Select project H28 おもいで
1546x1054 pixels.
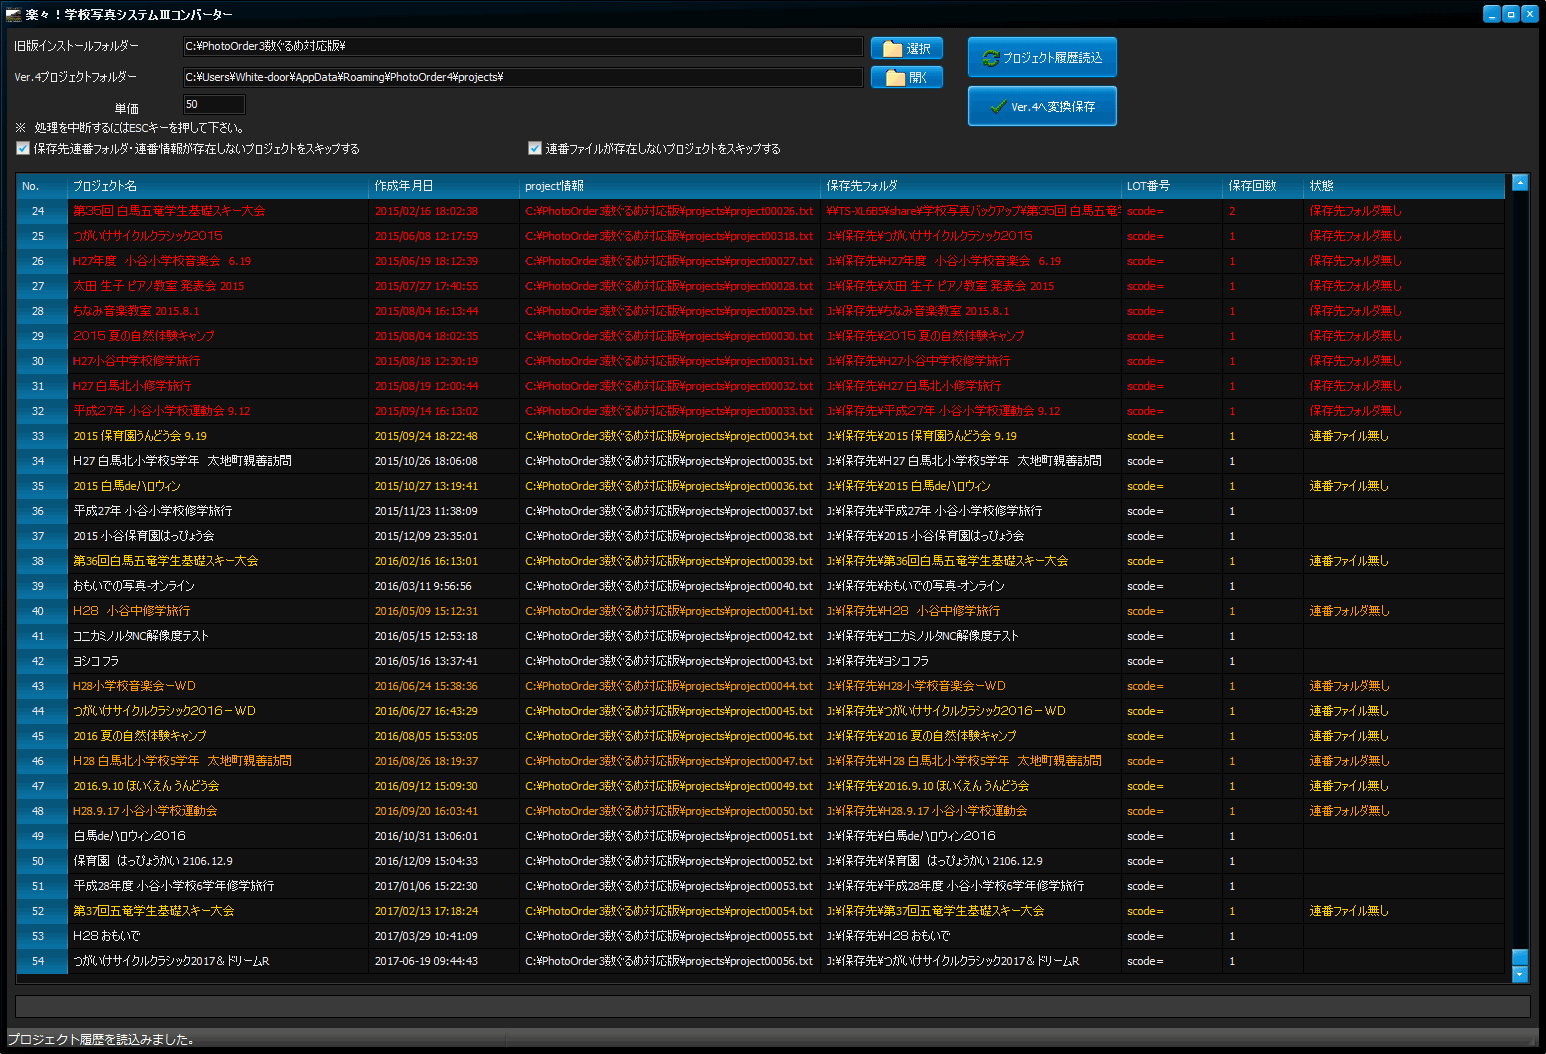[x=106, y=936]
